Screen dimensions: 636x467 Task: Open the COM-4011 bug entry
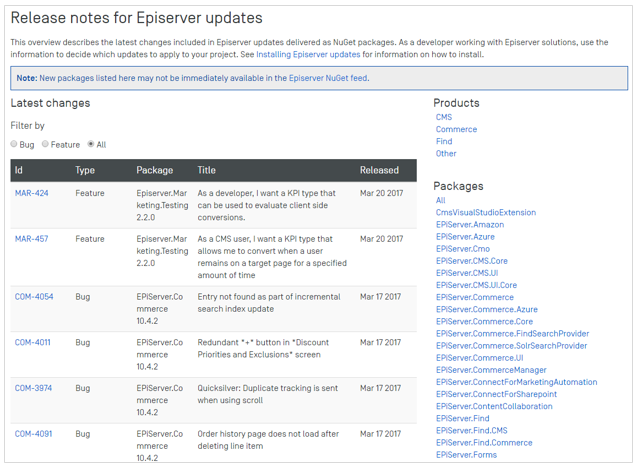pos(35,343)
